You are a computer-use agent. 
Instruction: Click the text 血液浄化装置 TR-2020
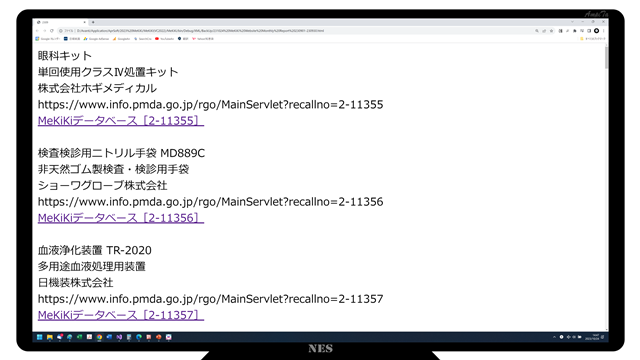(x=95, y=250)
